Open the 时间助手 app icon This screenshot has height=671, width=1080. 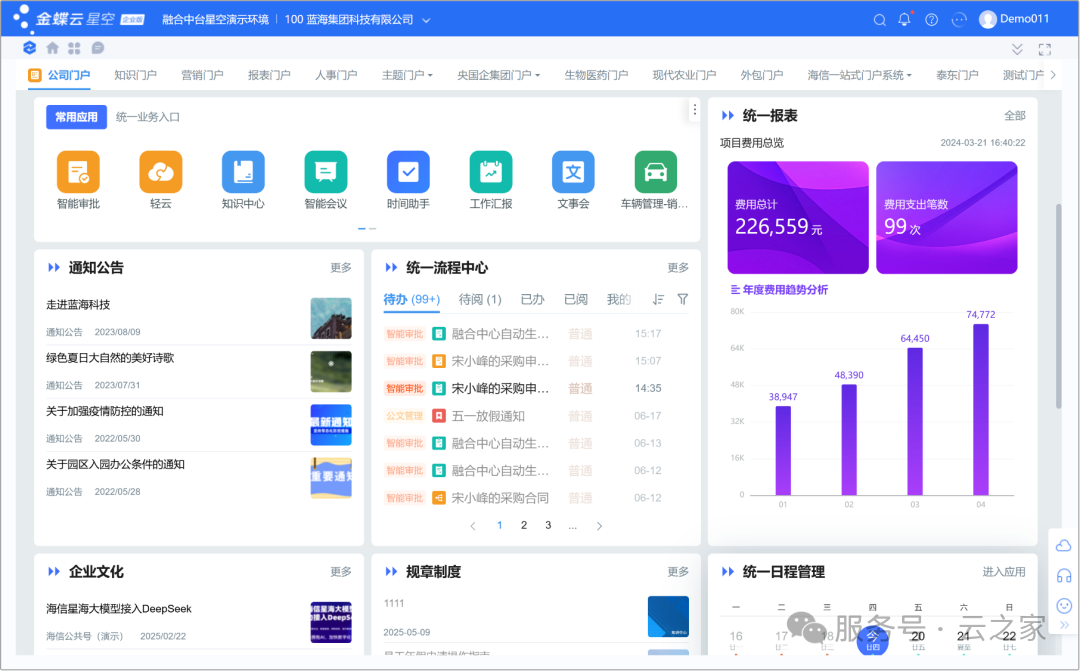pyautogui.click(x=408, y=171)
